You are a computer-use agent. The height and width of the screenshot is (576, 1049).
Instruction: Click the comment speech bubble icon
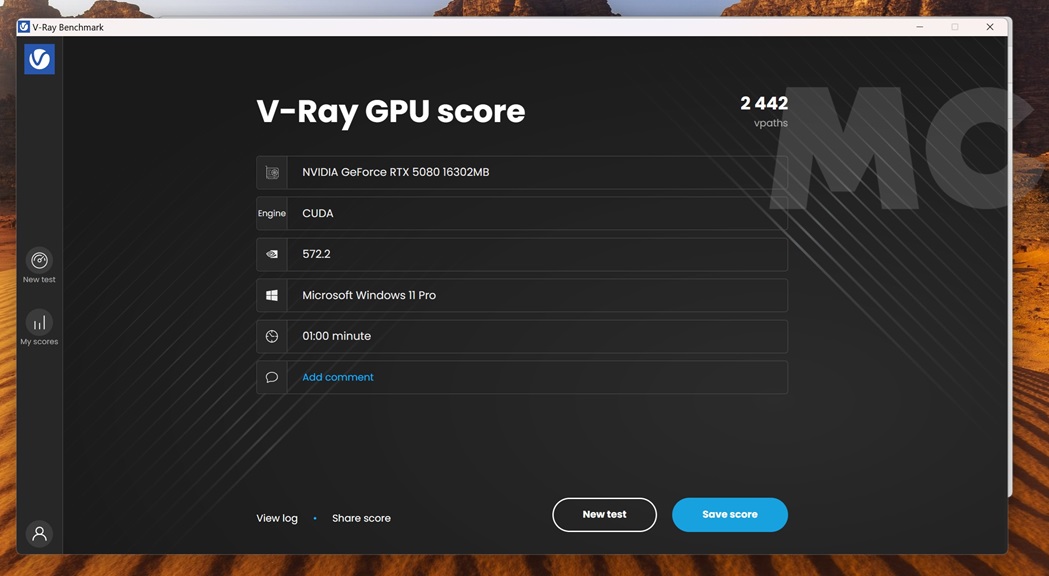point(272,377)
